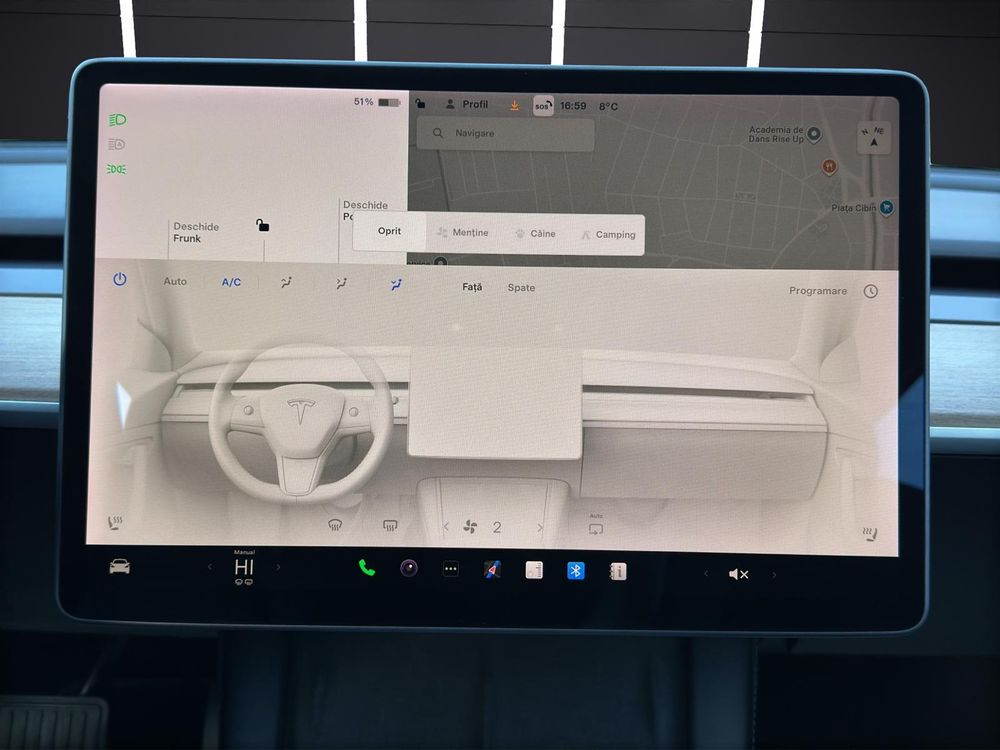The width and height of the screenshot is (1000, 750).
Task: Tap the car unlock padlock icon
Action: pyautogui.click(x=262, y=224)
